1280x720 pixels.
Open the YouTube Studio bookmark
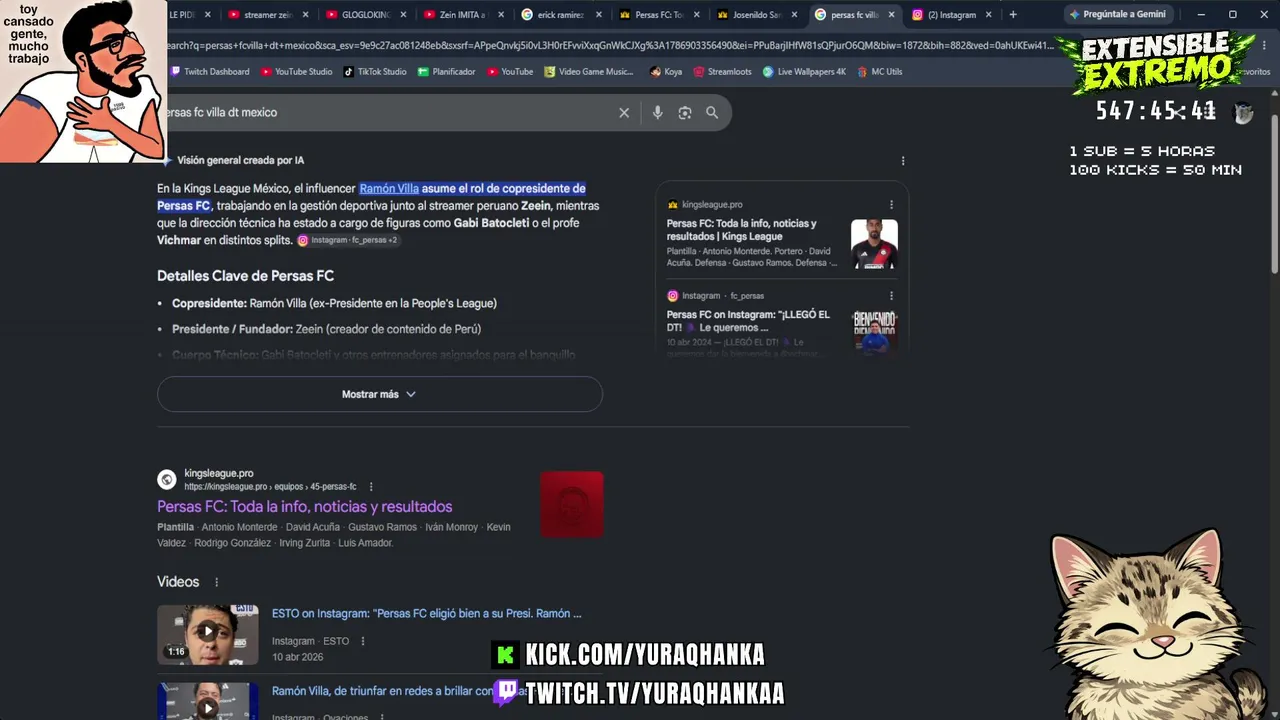pos(297,72)
